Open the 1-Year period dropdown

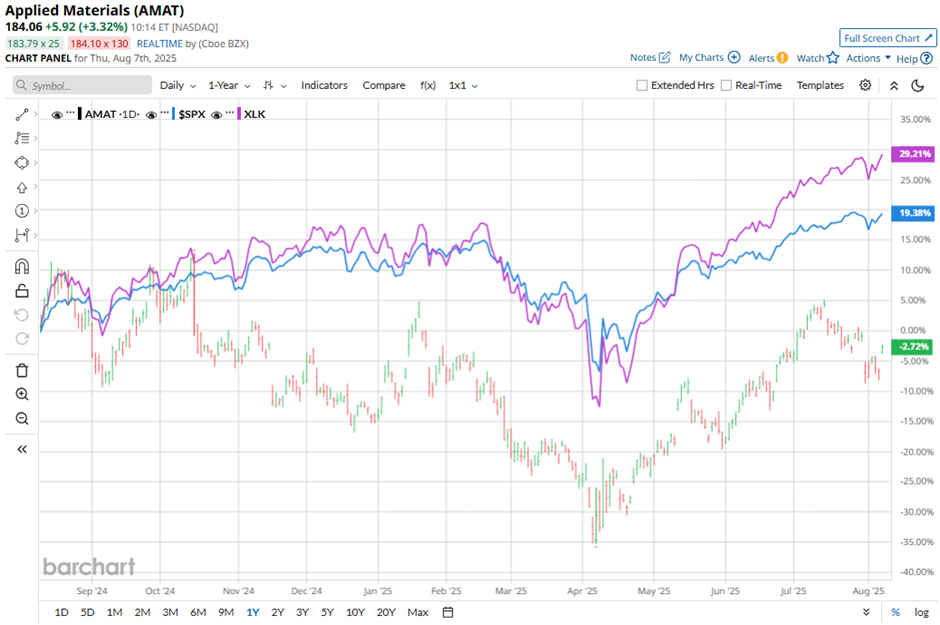click(229, 86)
